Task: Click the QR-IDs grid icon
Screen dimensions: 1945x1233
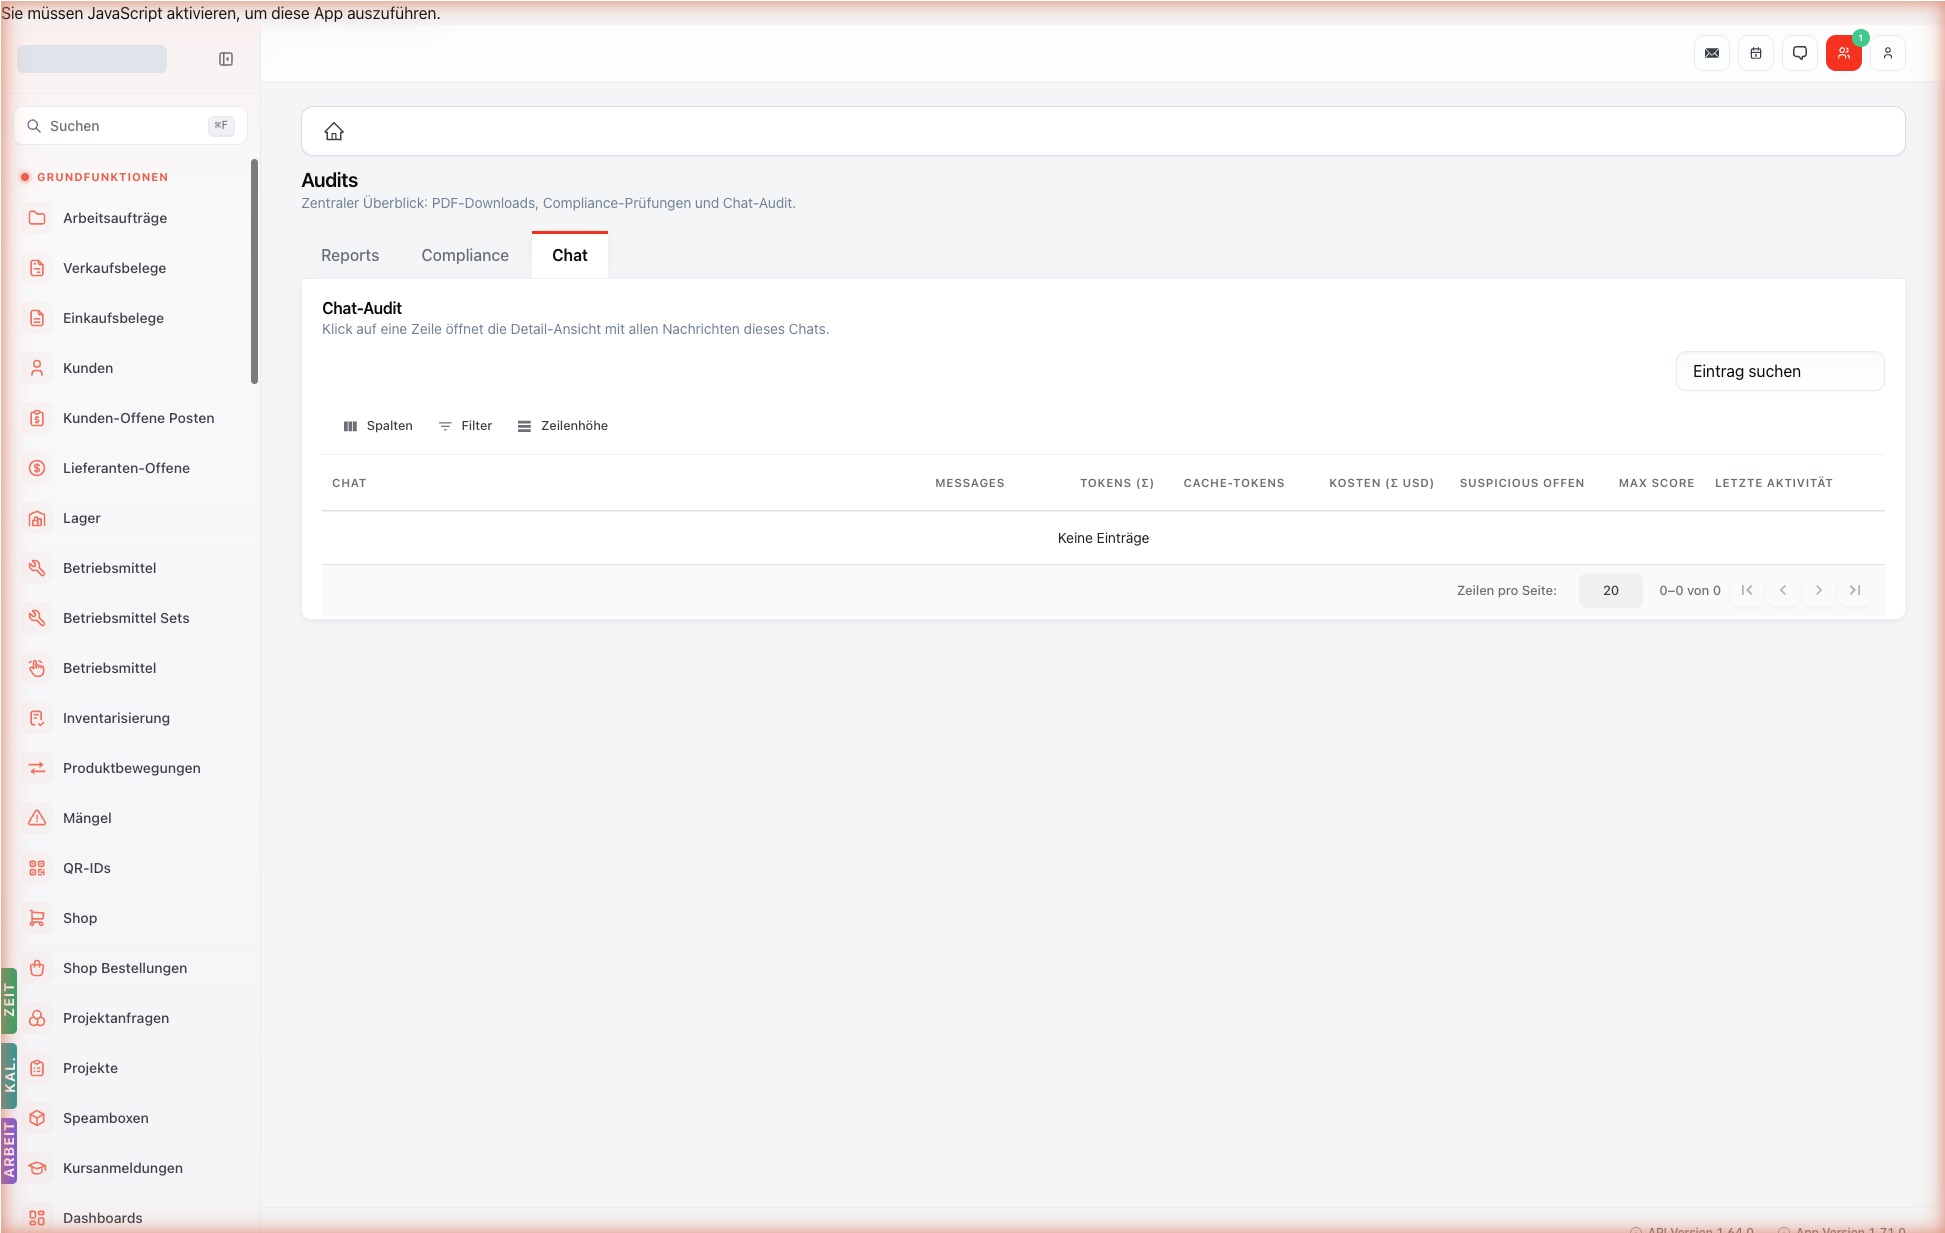Action: tap(37, 868)
